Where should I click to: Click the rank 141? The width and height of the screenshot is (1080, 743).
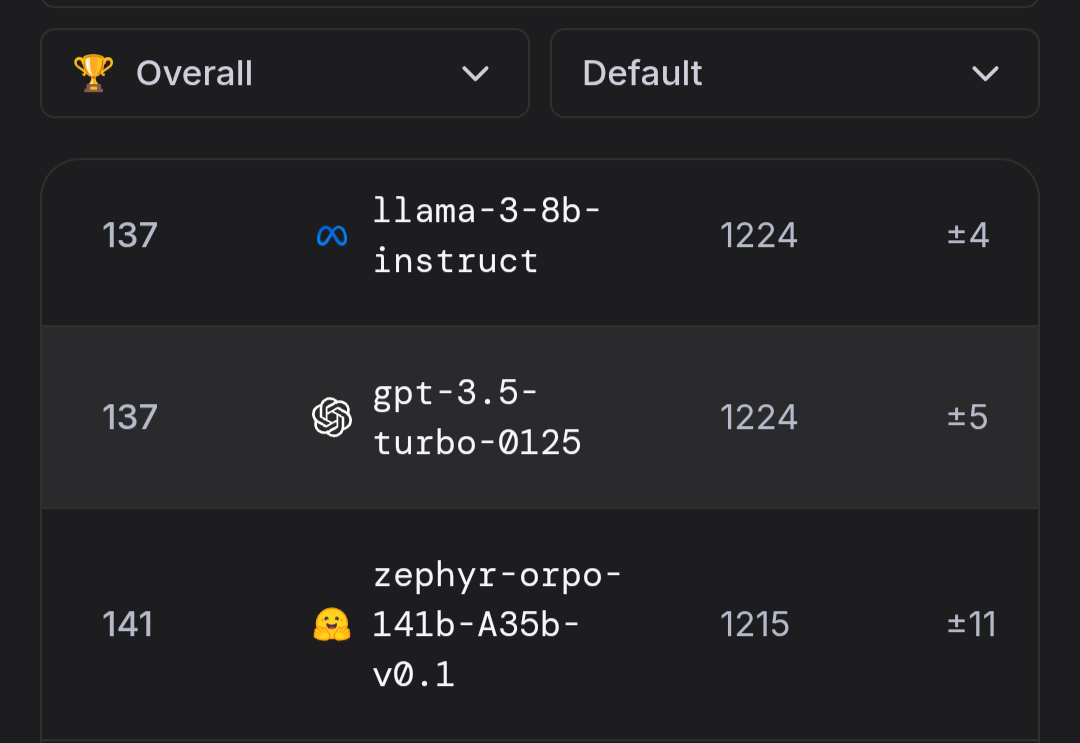pyautogui.click(x=127, y=625)
